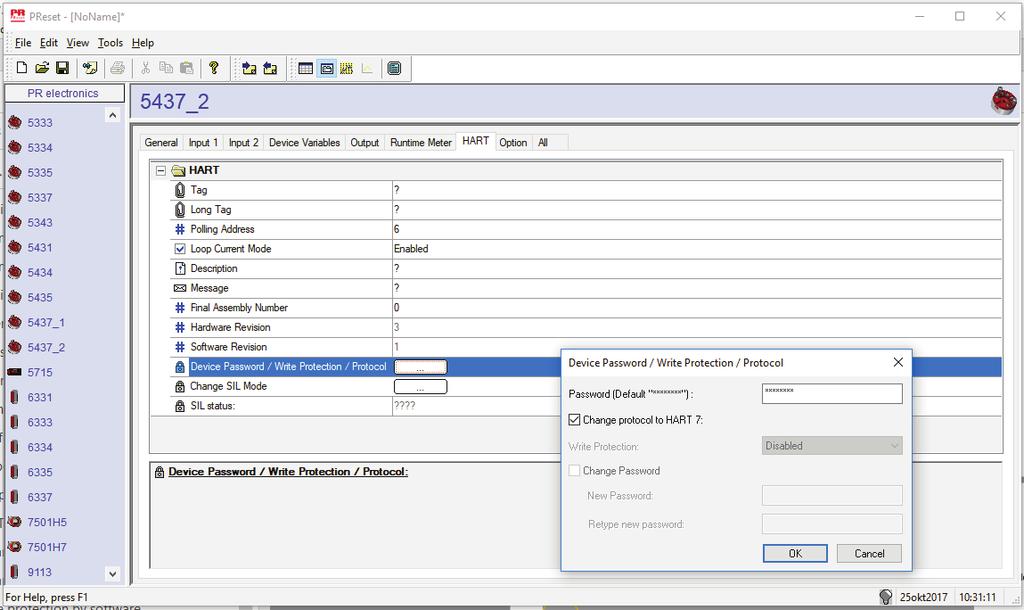Collapse the HART tree group
Viewport: 1024px width, 610px height.
click(160, 170)
